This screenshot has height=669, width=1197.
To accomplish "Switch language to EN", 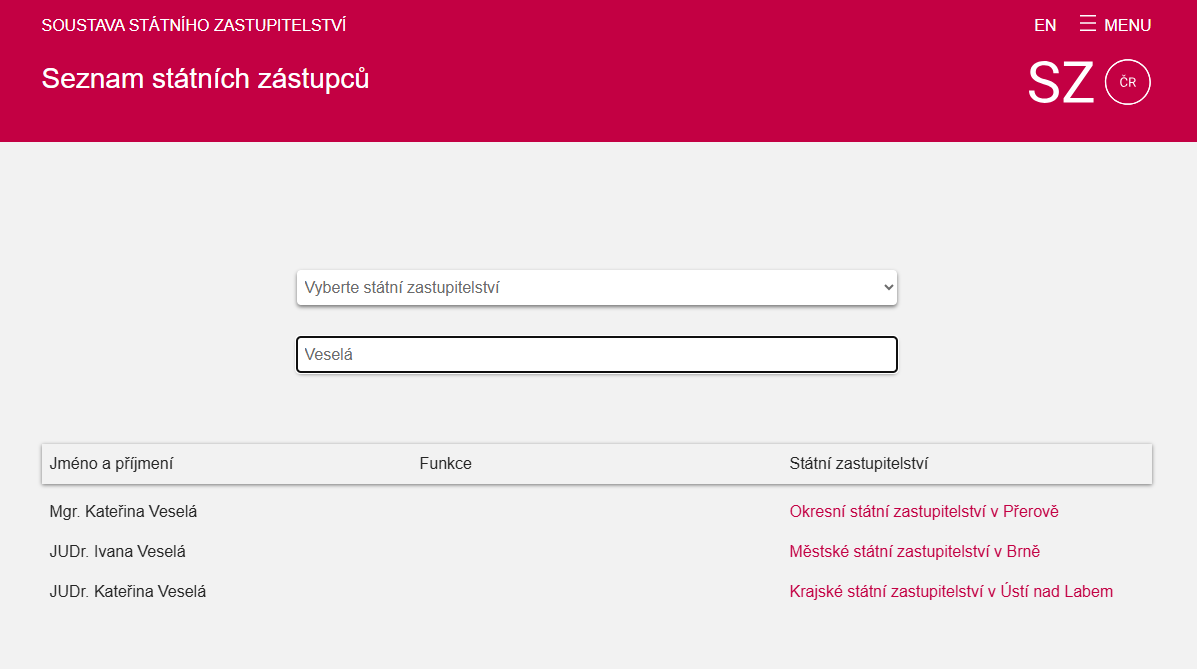I will pos(1045,25).
